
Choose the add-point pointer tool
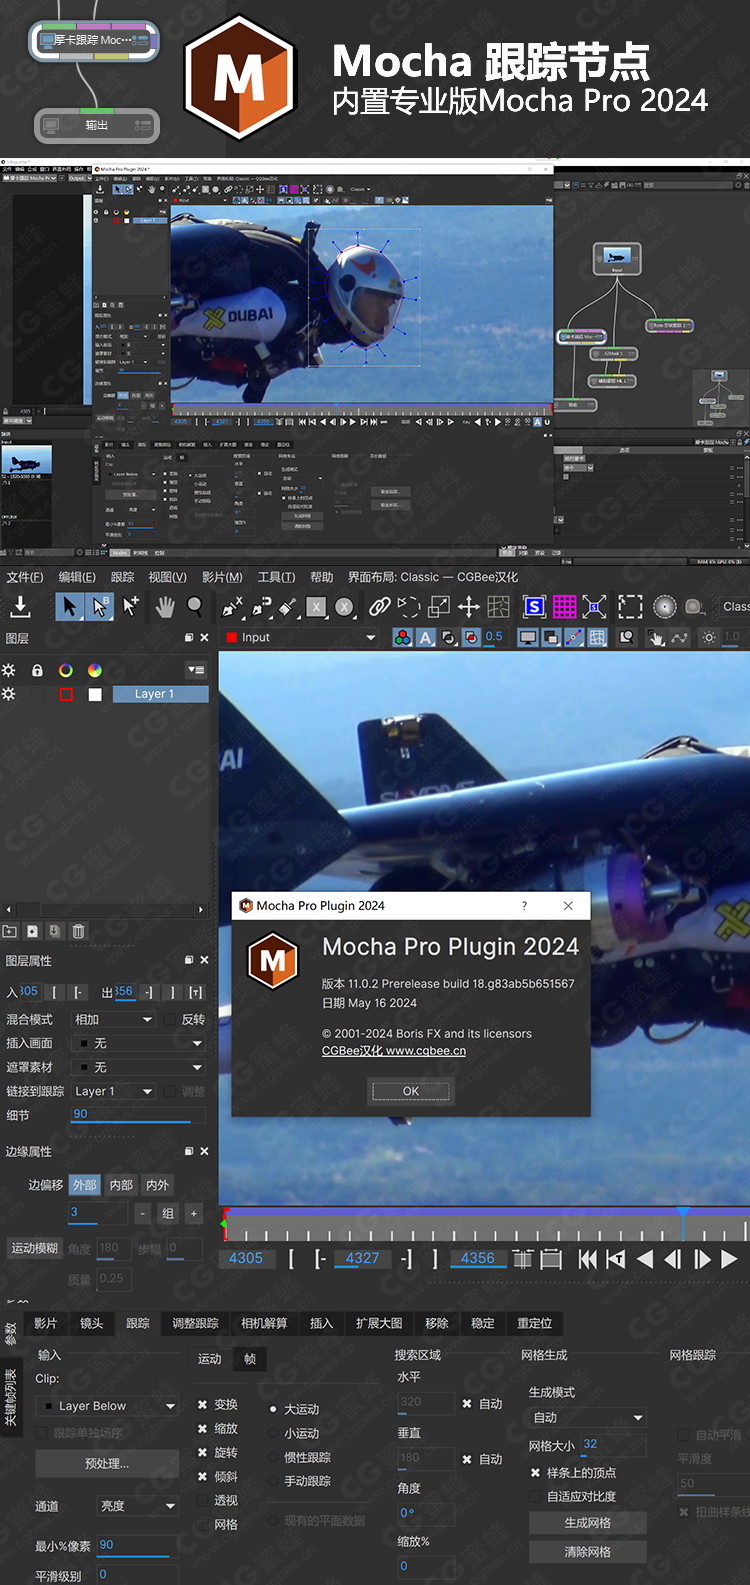131,606
